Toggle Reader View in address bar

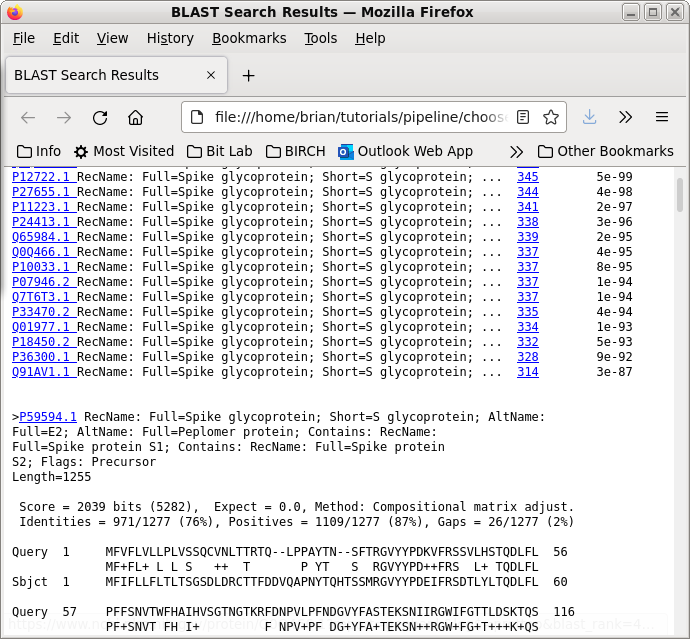click(524, 117)
